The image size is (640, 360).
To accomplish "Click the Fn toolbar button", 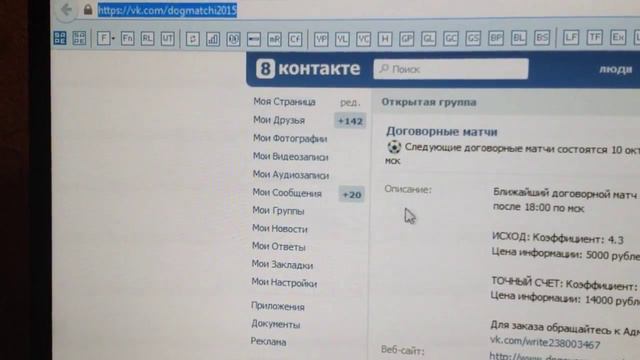I will pos(127,39).
